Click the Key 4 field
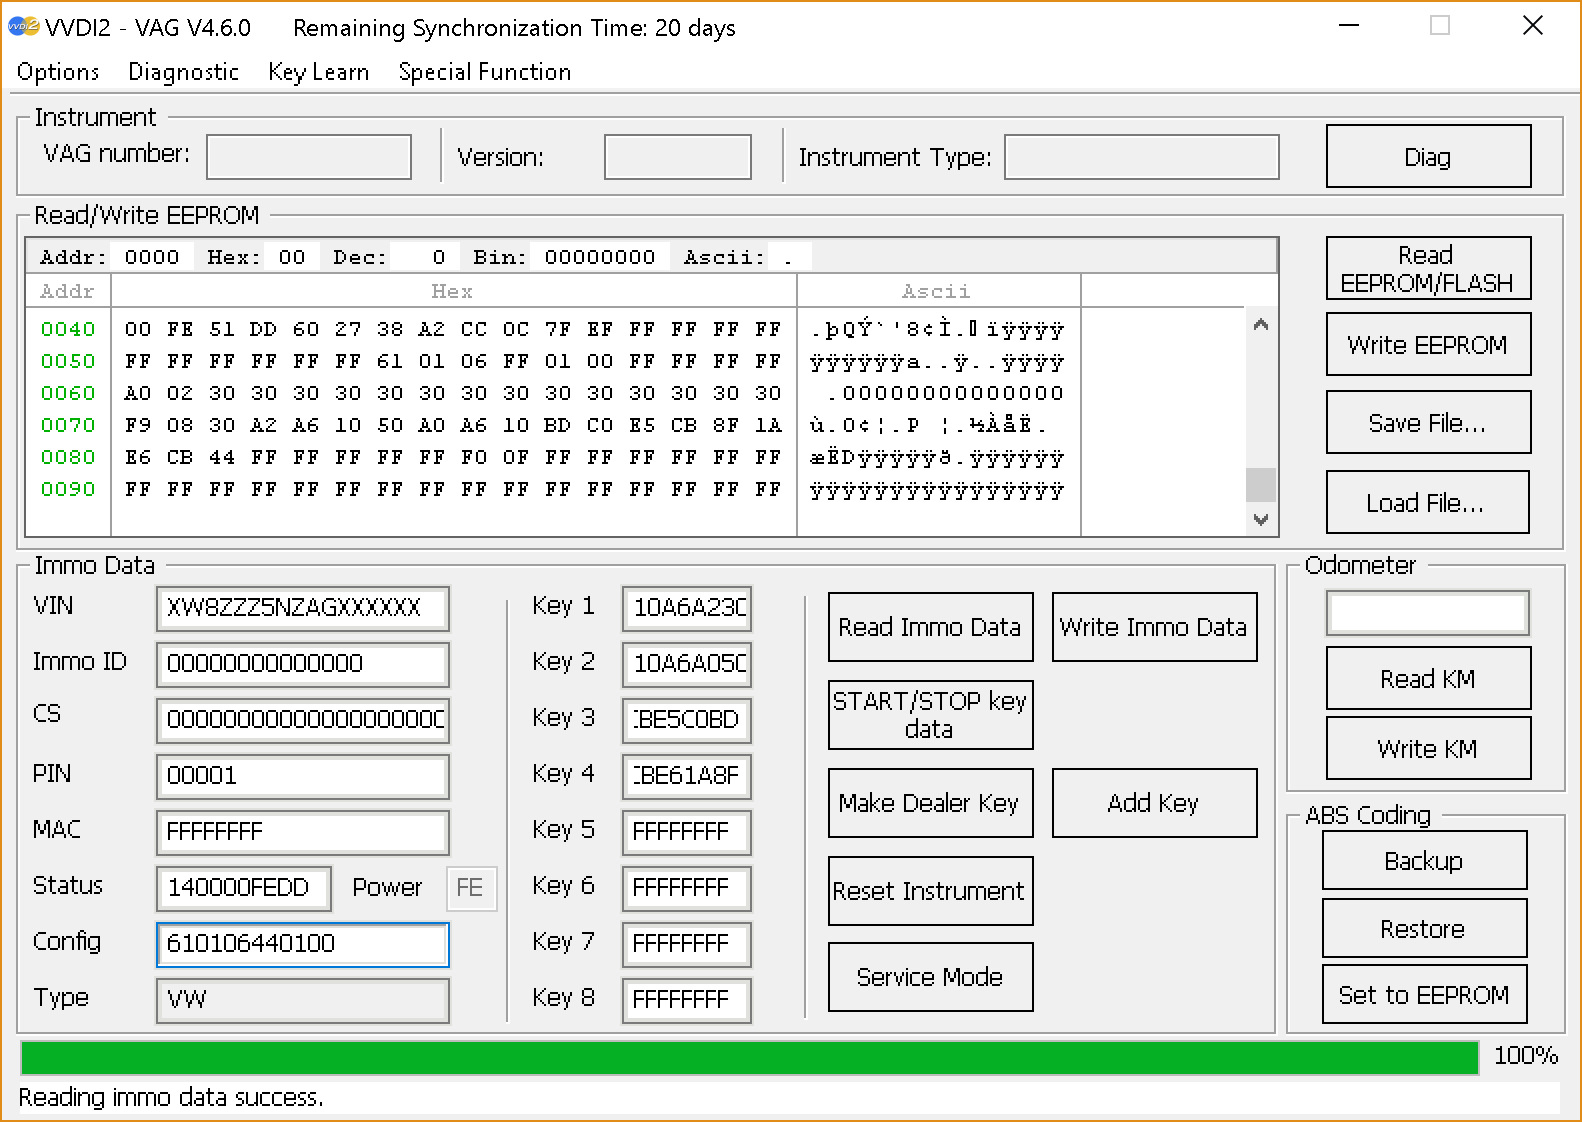The image size is (1582, 1122). point(687,776)
